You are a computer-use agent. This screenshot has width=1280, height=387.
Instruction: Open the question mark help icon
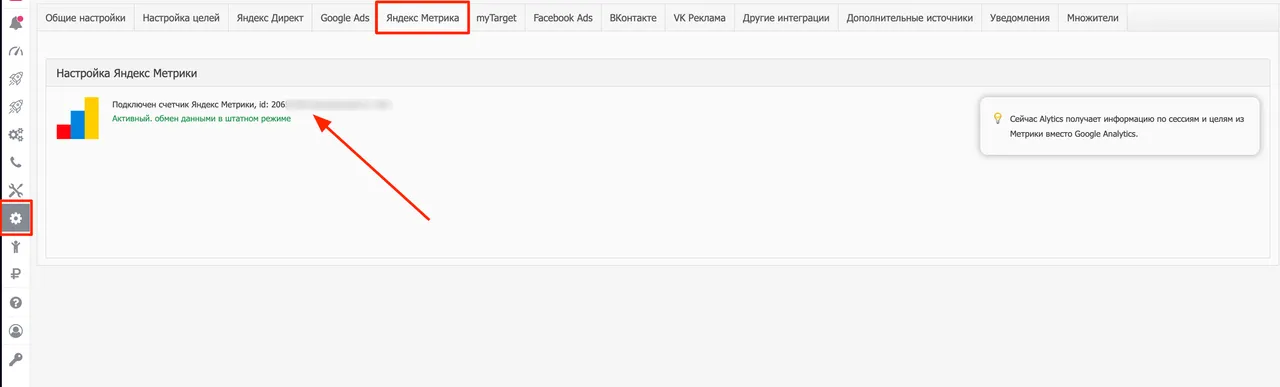click(15, 302)
